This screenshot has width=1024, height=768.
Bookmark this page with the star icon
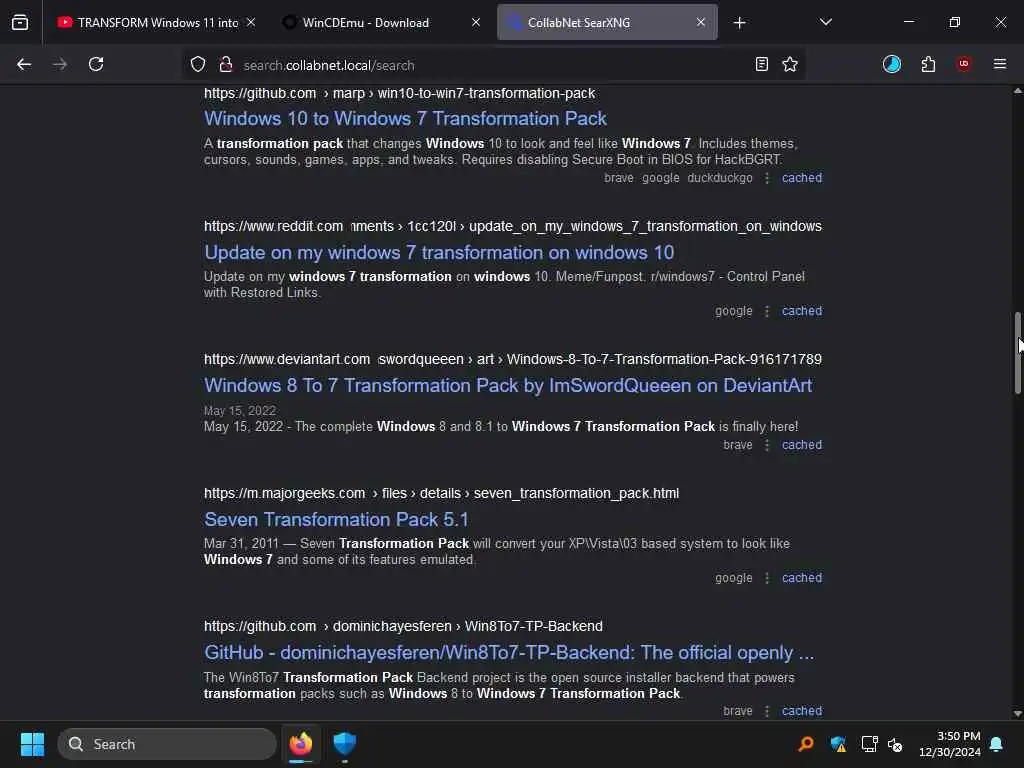pyautogui.click(x=790, y=64)
